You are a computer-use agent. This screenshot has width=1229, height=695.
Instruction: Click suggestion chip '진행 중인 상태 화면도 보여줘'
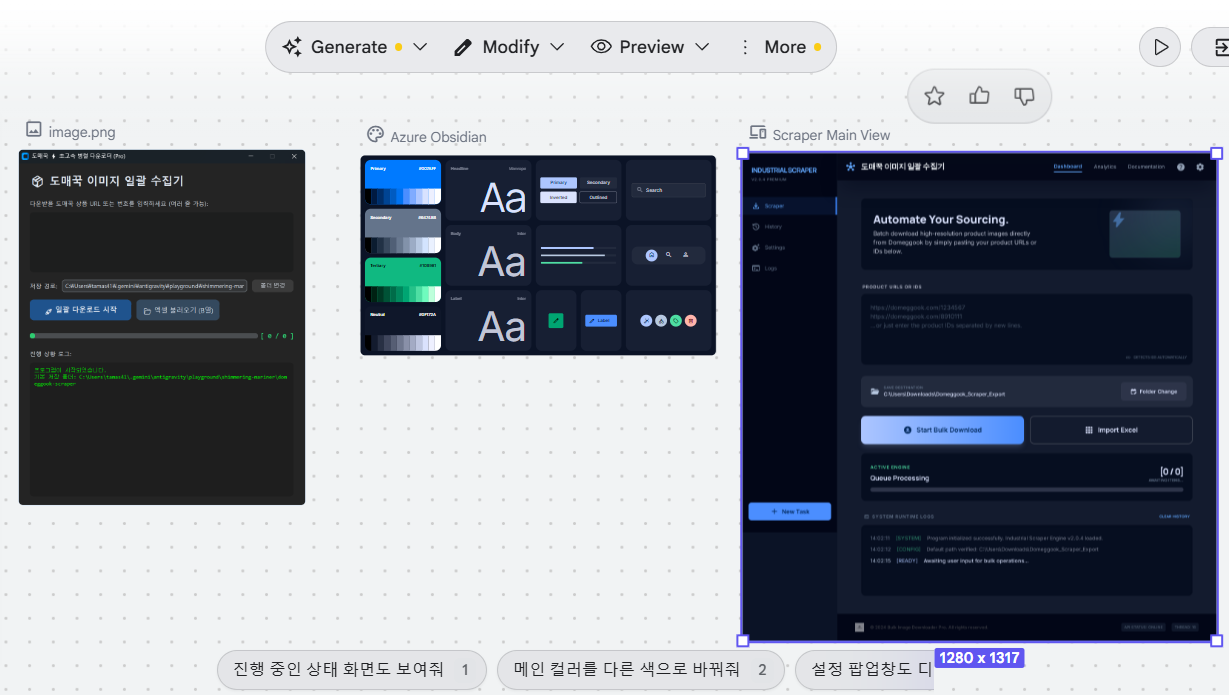352,670
